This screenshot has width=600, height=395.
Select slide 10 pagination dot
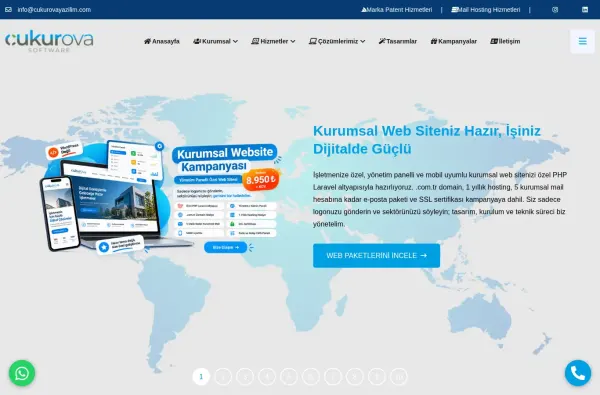coord(399,377)
